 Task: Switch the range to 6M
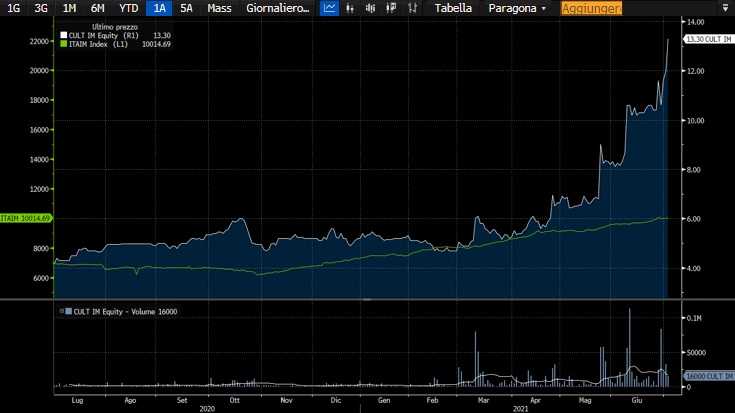97,8
